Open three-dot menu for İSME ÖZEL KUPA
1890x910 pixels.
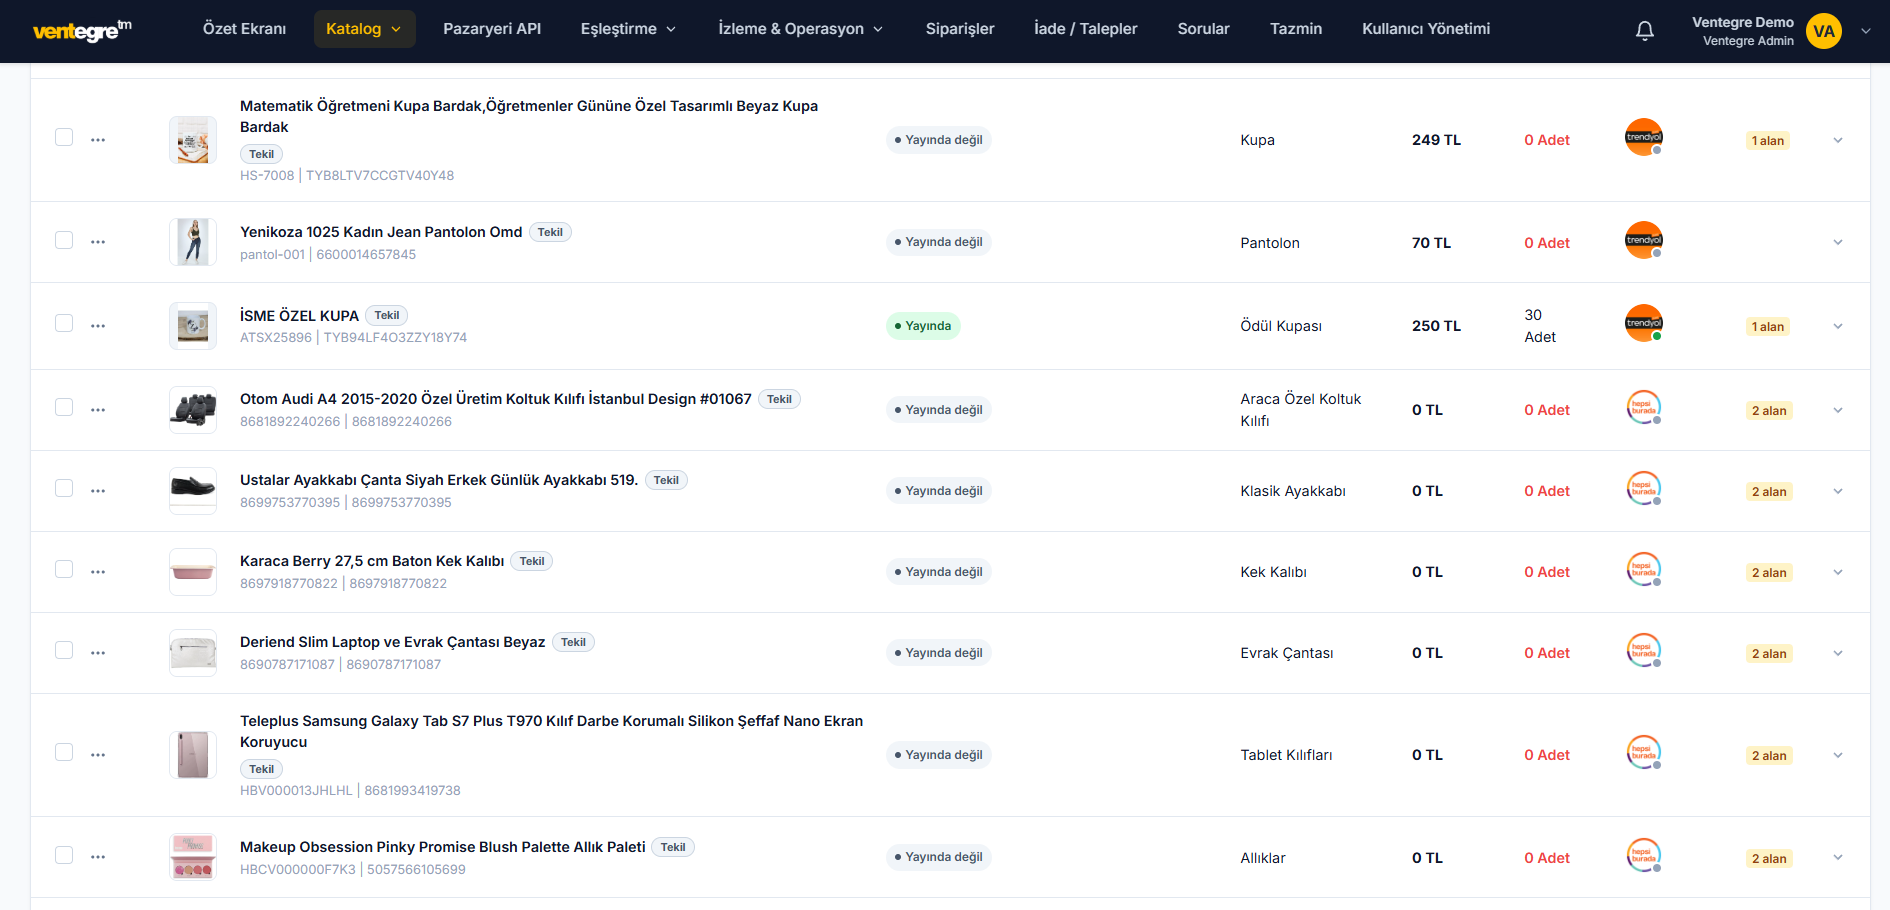(98, 326)
